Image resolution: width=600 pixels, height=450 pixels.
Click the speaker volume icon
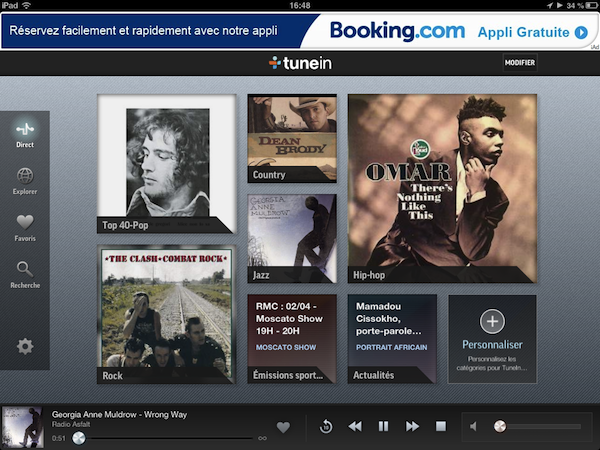pyautogui.click(x=474, y=426)
